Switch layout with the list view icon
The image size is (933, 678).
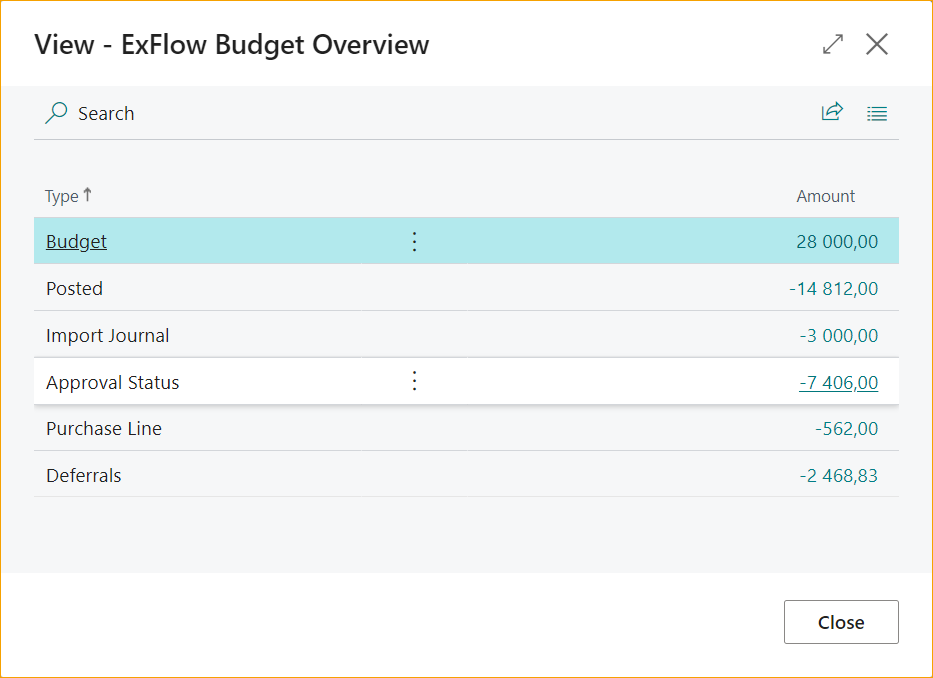point(876,113)
